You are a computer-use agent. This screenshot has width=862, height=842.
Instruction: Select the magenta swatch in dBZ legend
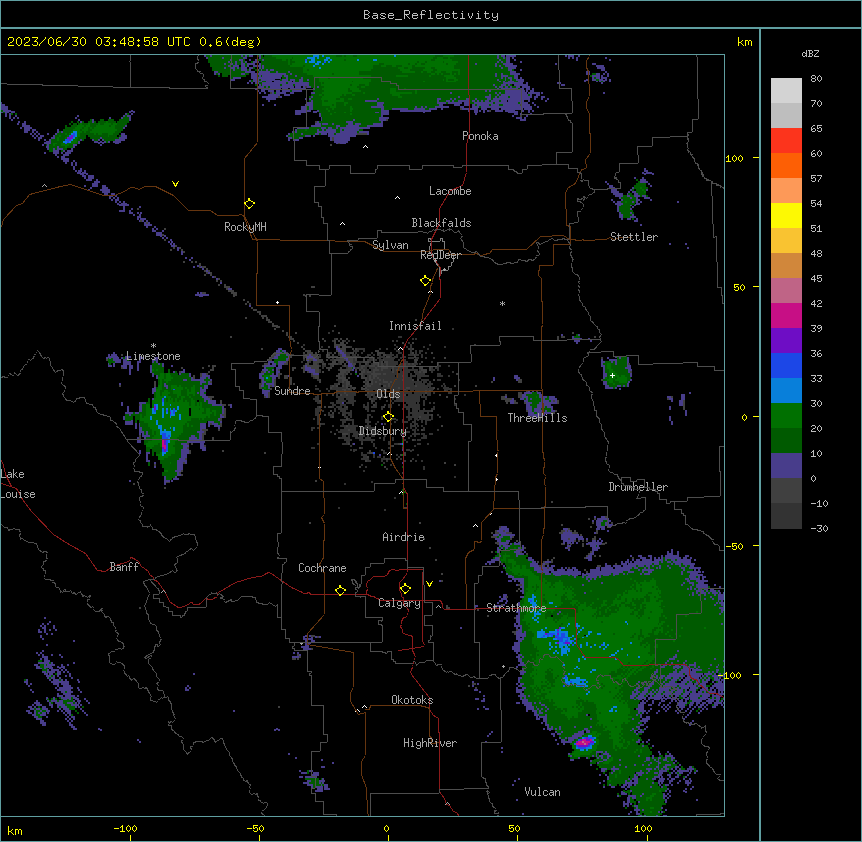(x=786, y=315)
